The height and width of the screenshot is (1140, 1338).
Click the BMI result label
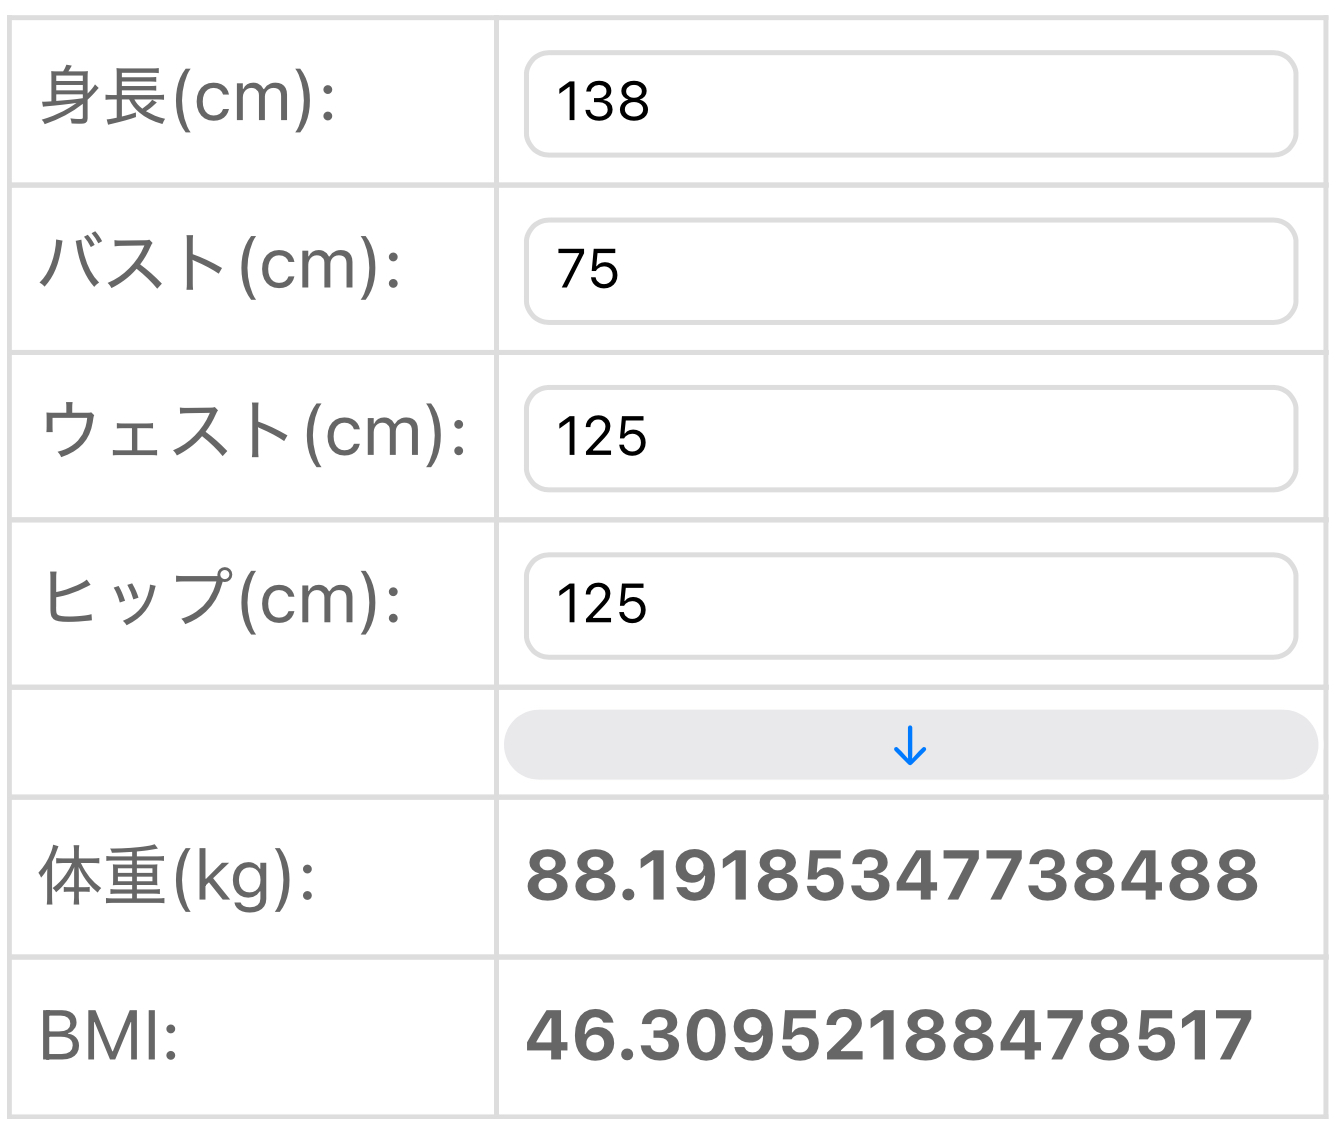click(109, 1036)
